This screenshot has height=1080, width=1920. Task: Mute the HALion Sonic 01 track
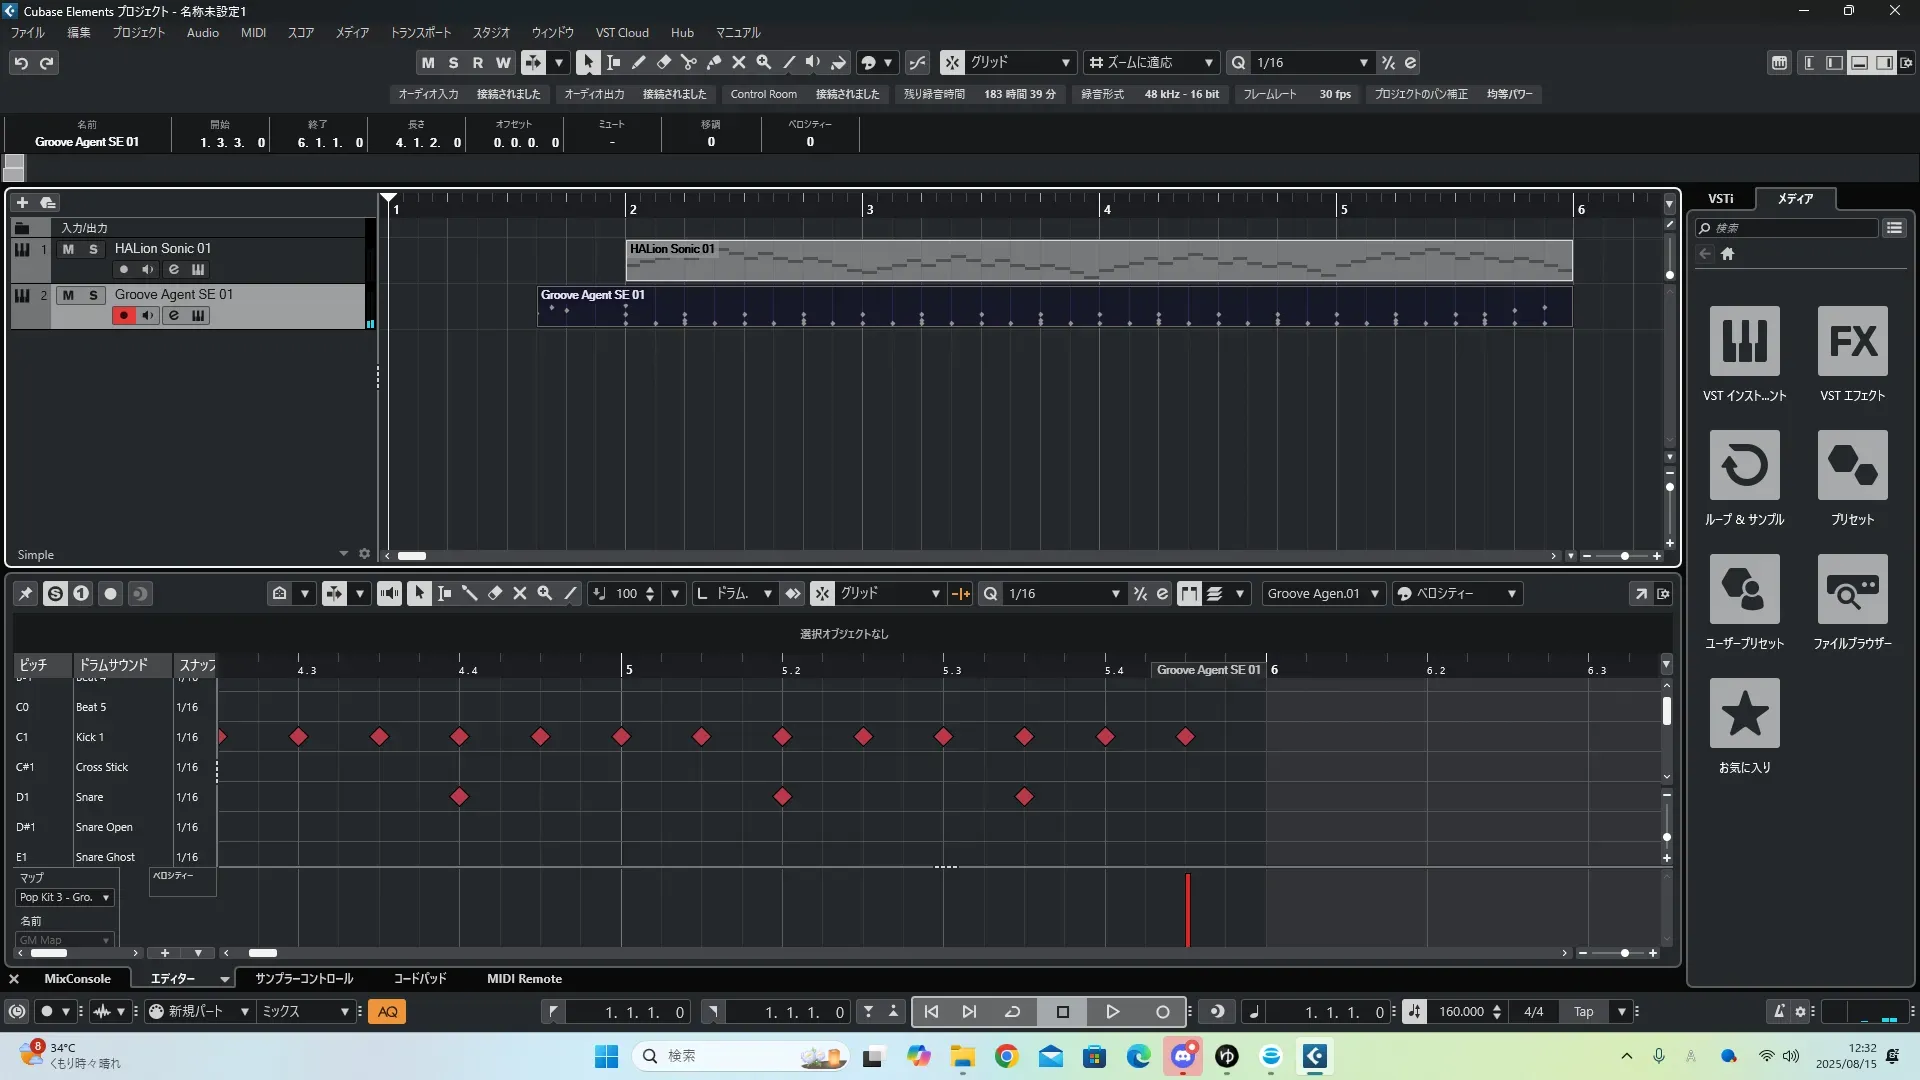point(68,249)
